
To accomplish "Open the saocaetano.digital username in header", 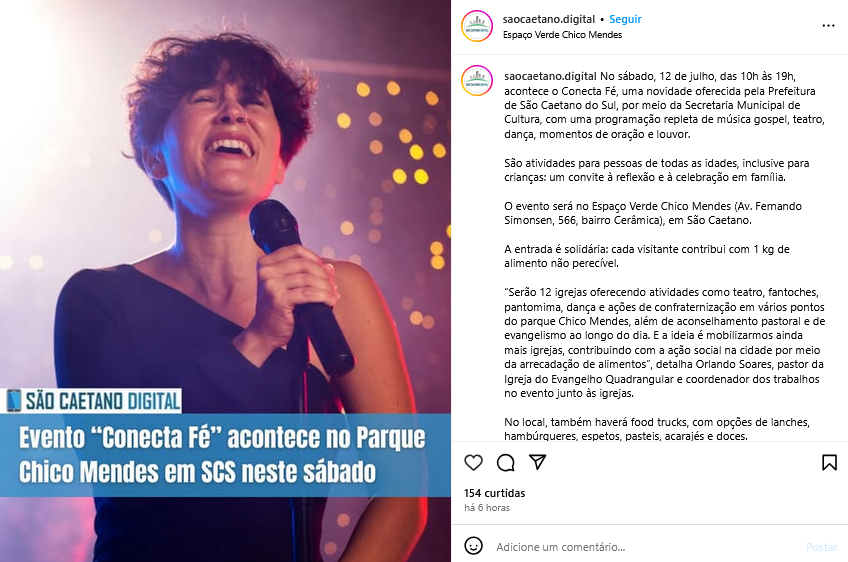I will pos(548,19).
